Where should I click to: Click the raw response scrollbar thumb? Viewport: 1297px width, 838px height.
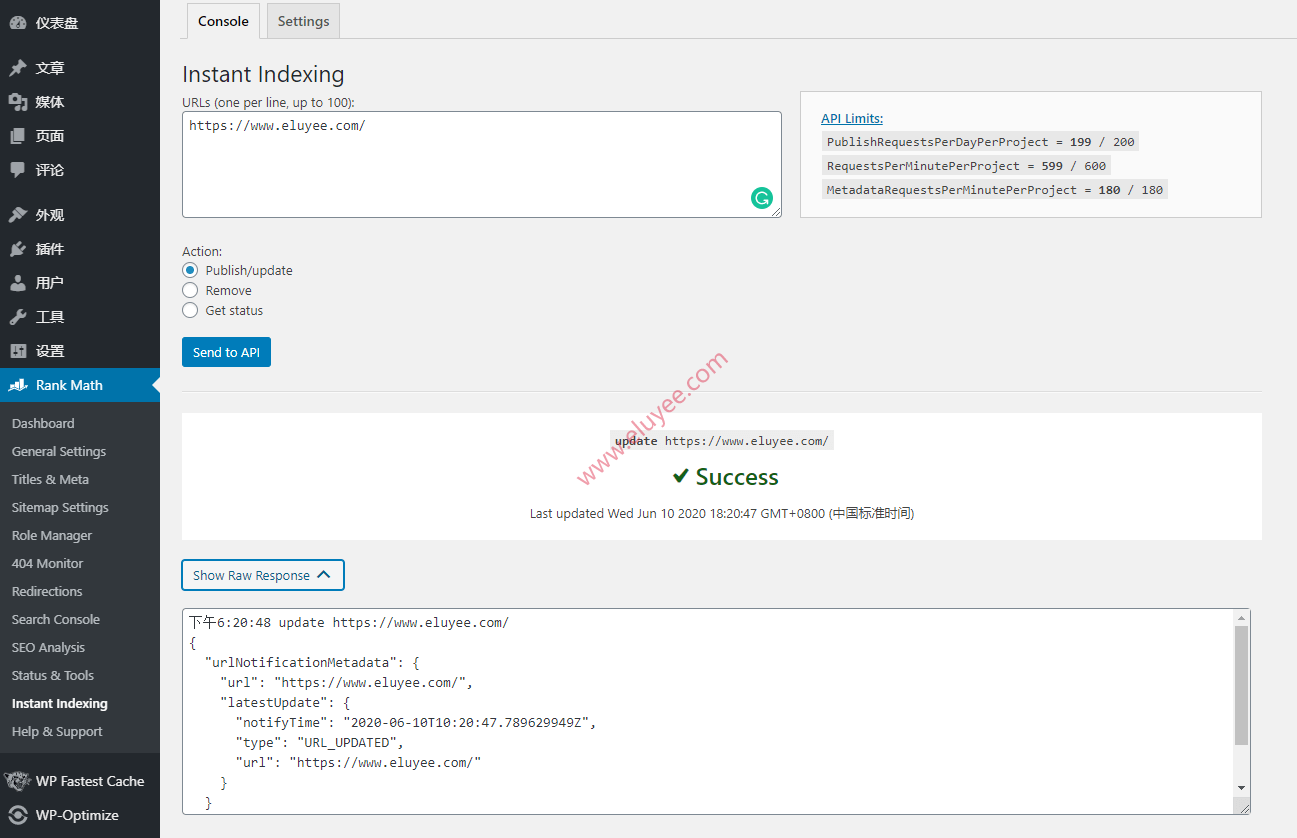click(x=1241, y=686)
